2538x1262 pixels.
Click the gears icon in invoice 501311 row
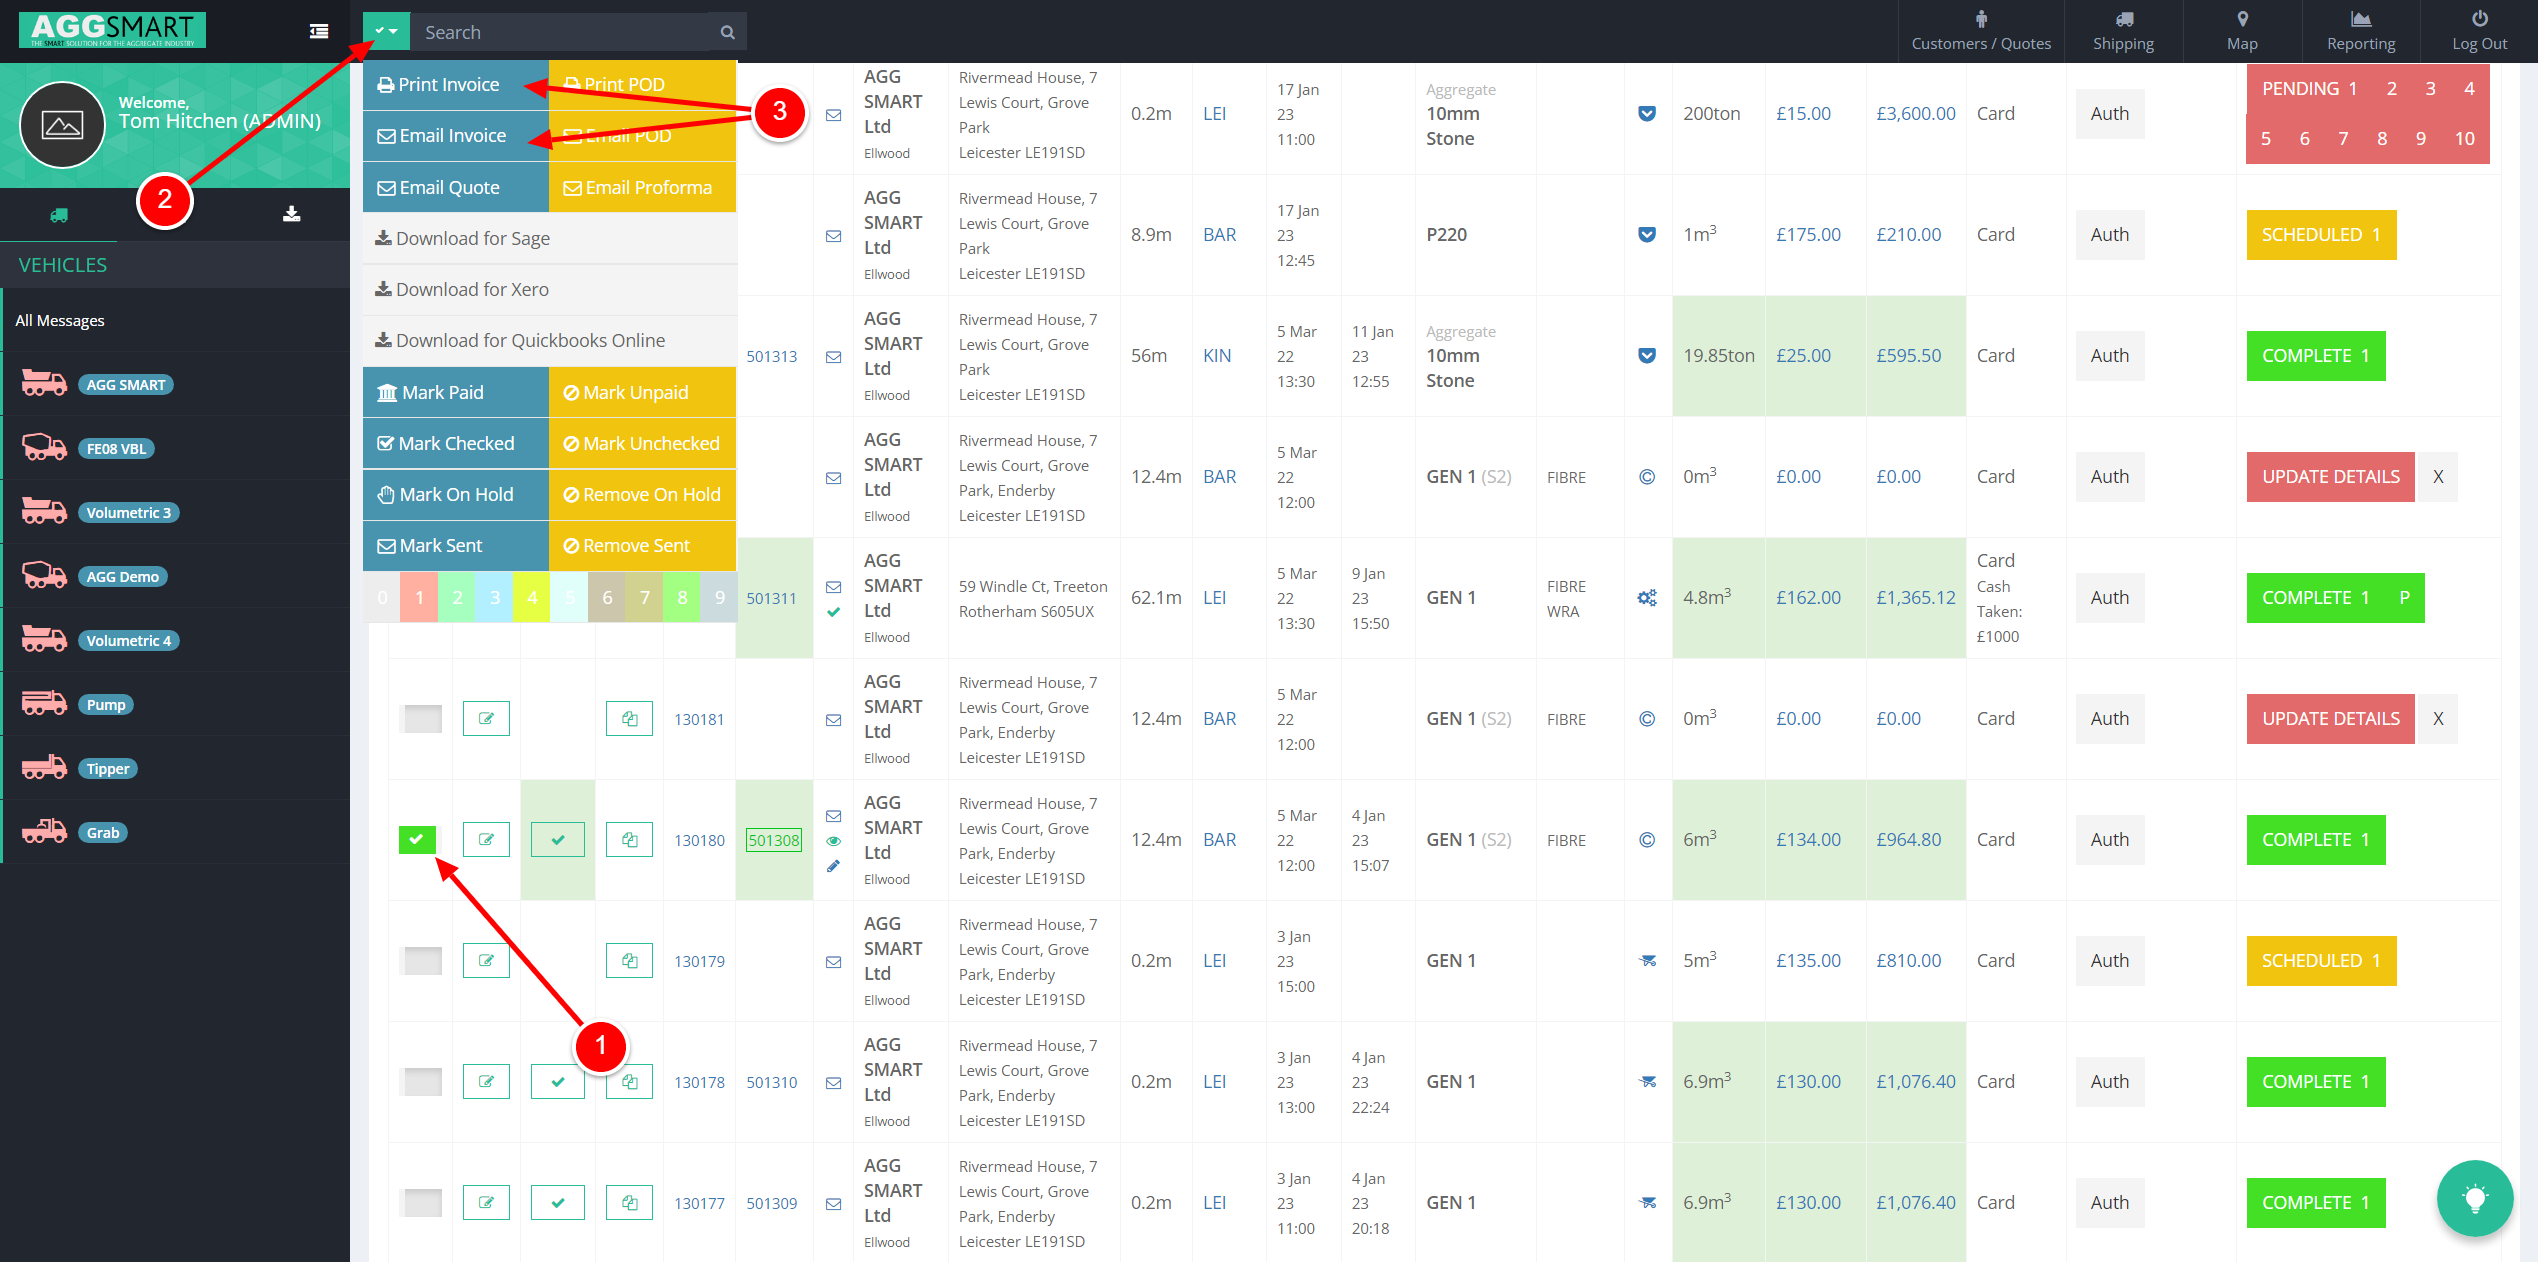[1646, 597]
